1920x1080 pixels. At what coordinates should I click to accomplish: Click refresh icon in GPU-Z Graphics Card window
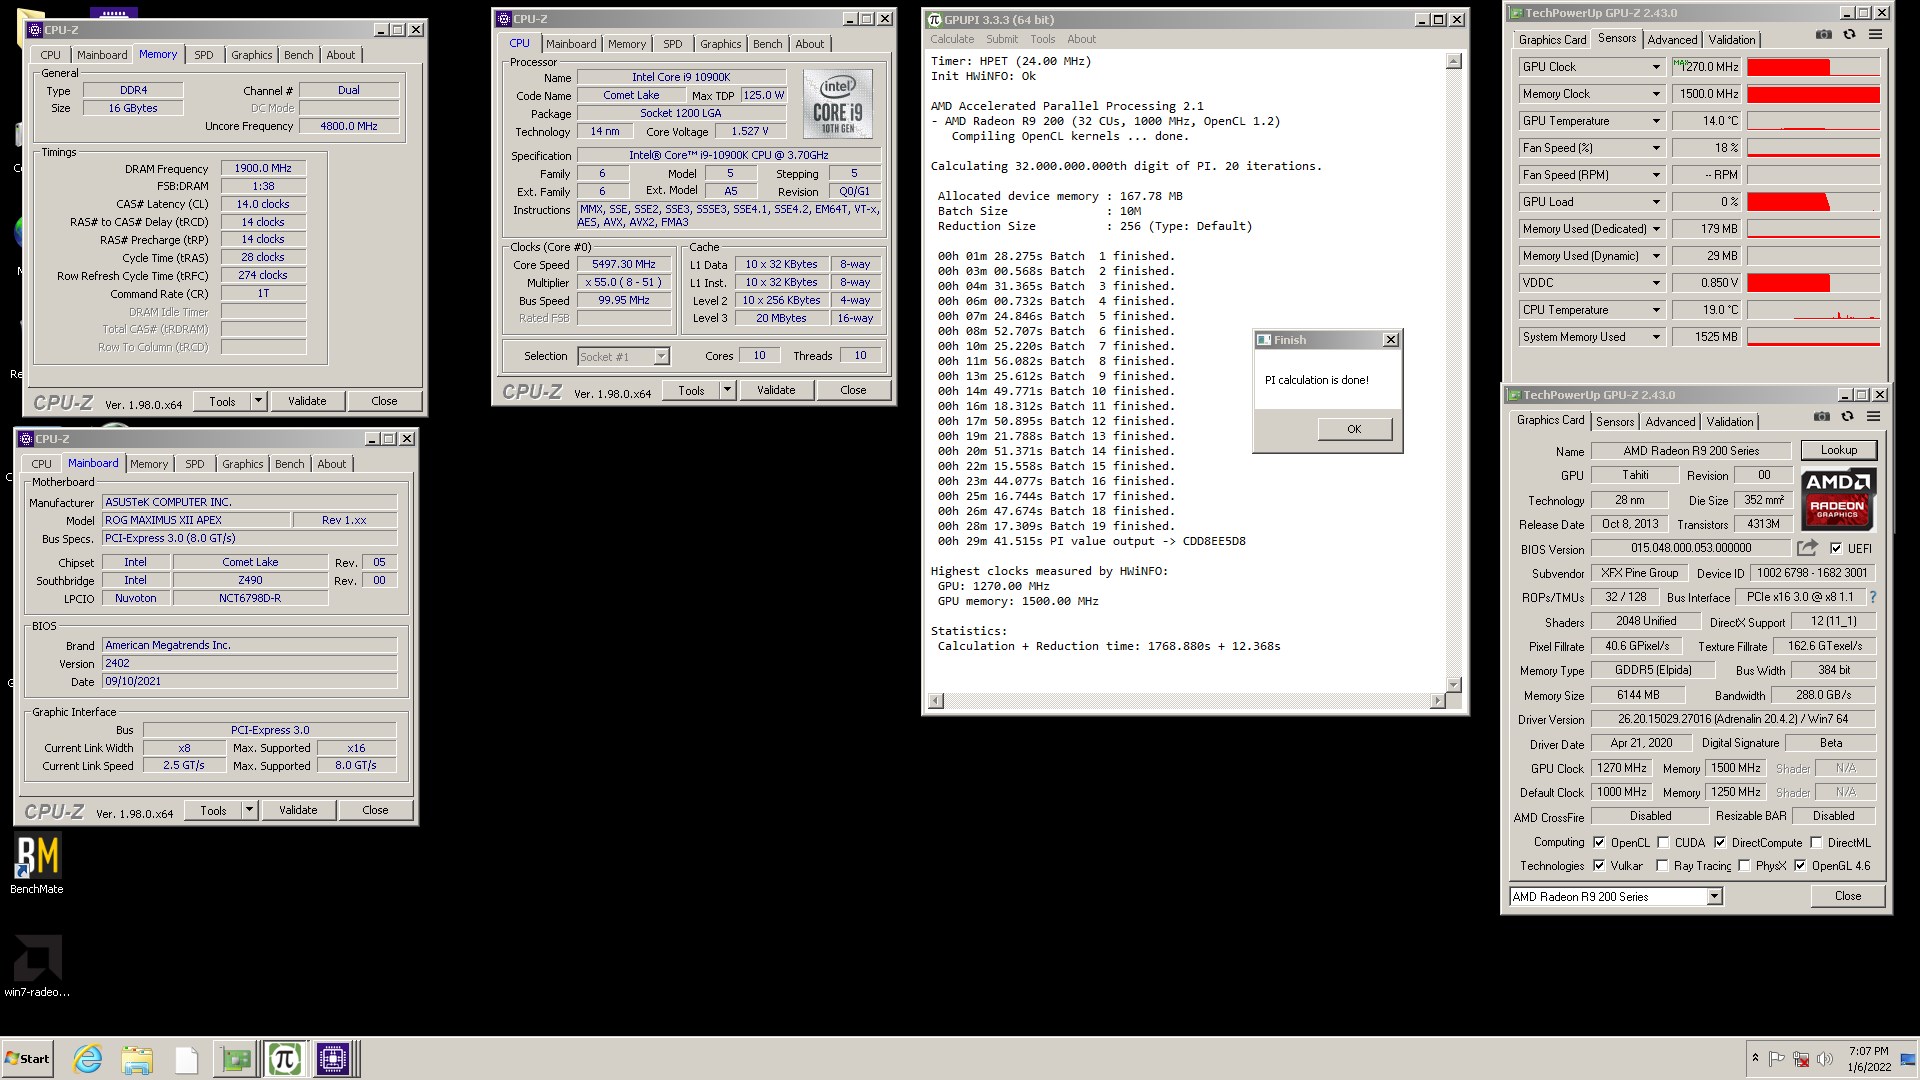pyautogui.click(x=1847, y=416)
